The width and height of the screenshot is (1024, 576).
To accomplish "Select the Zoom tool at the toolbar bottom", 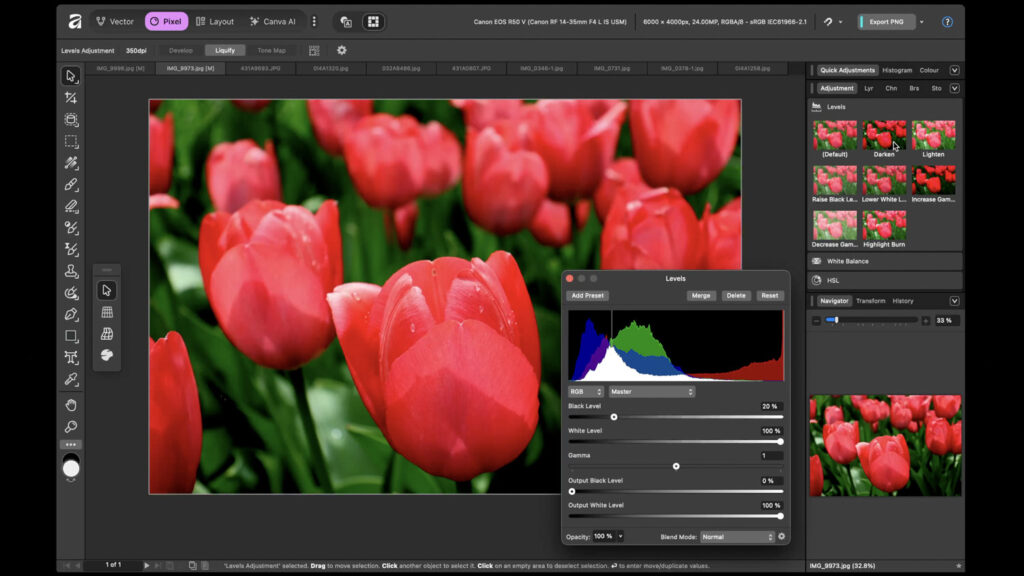I will point(70,426).
